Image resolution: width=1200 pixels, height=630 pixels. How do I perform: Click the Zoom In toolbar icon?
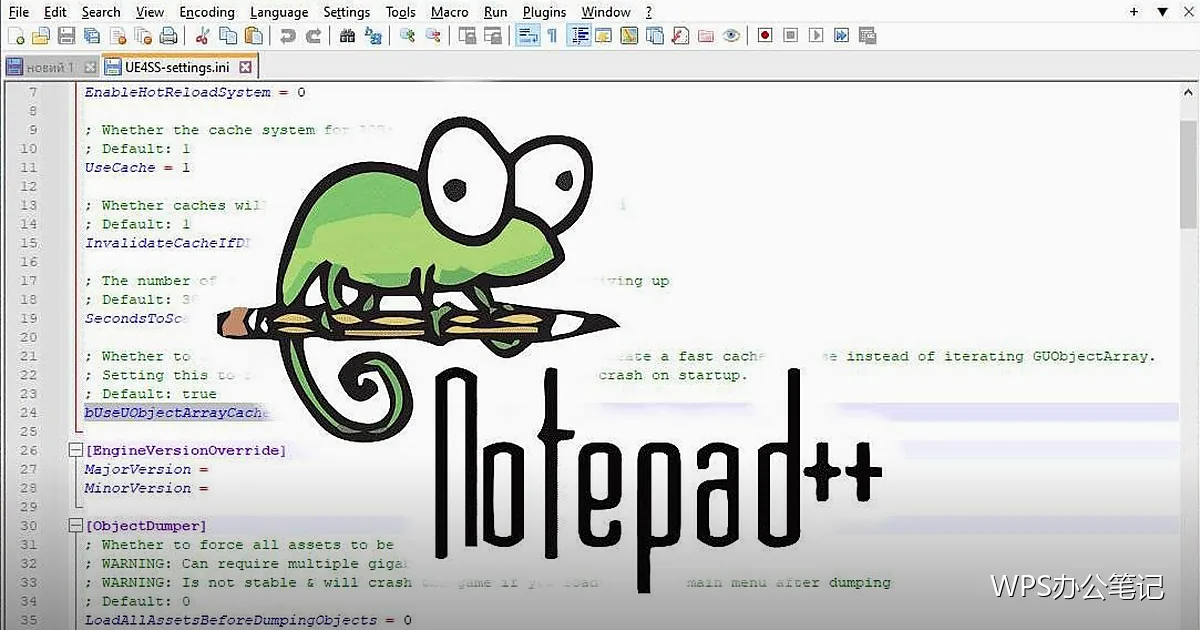click(x=407, y=36)
